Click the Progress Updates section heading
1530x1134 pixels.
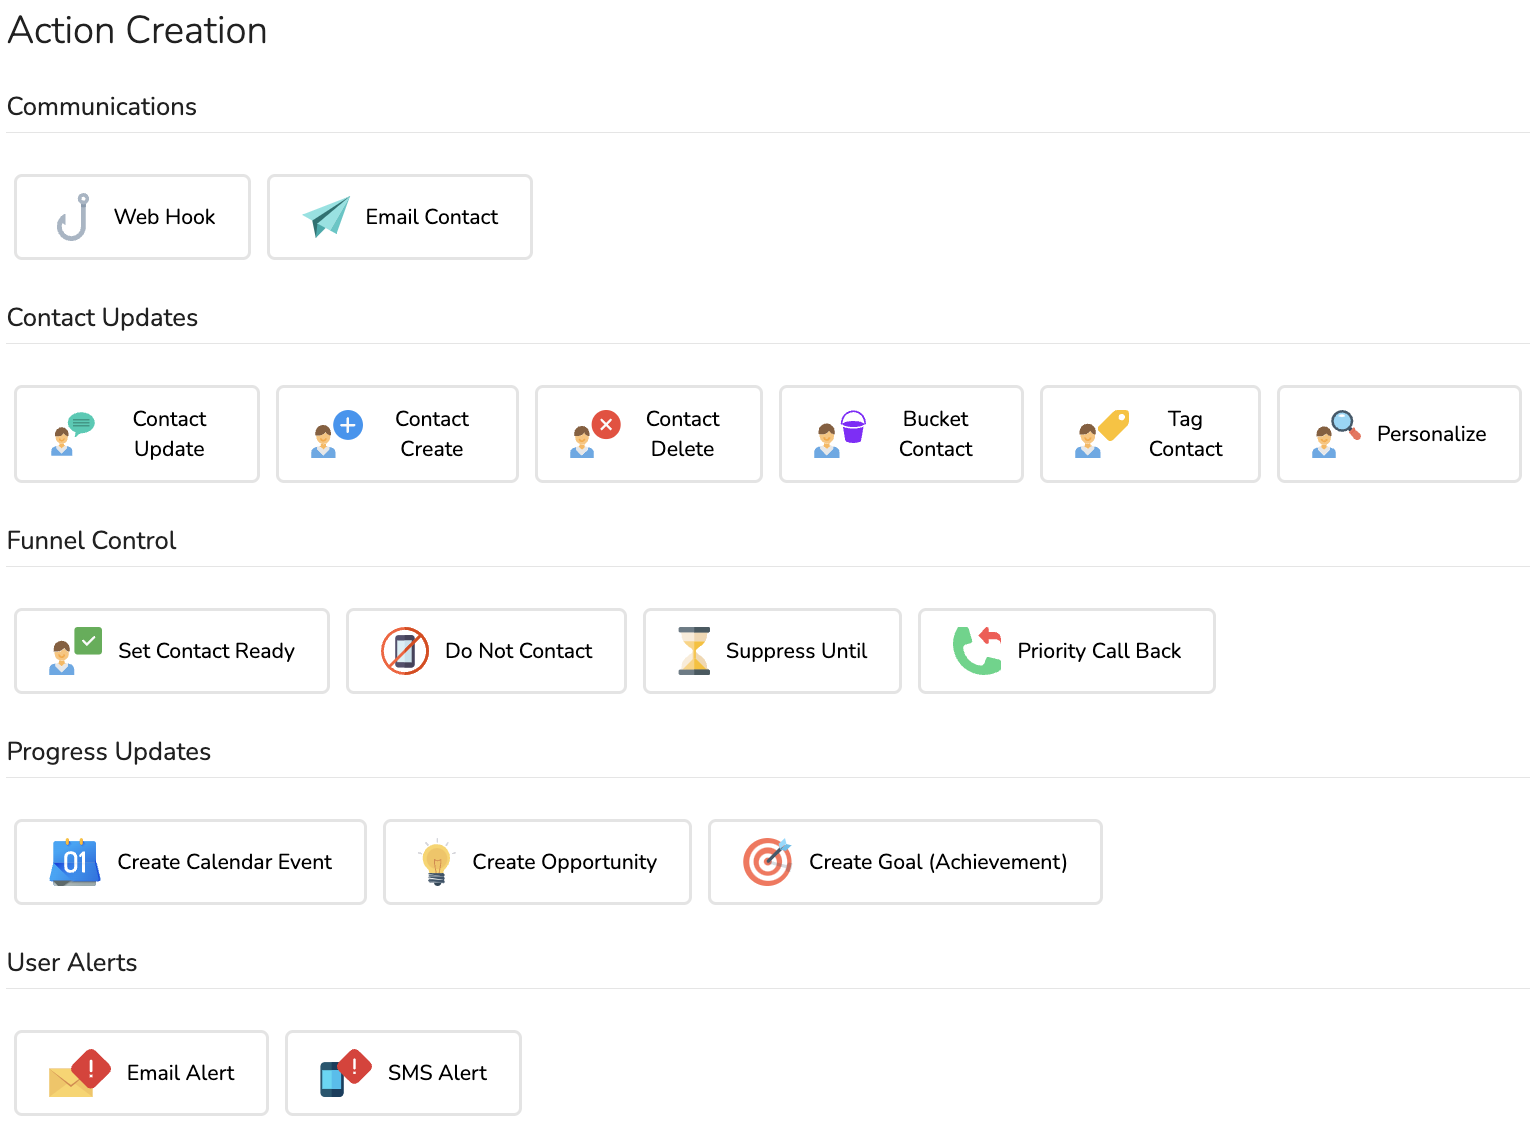pos(109,751)
